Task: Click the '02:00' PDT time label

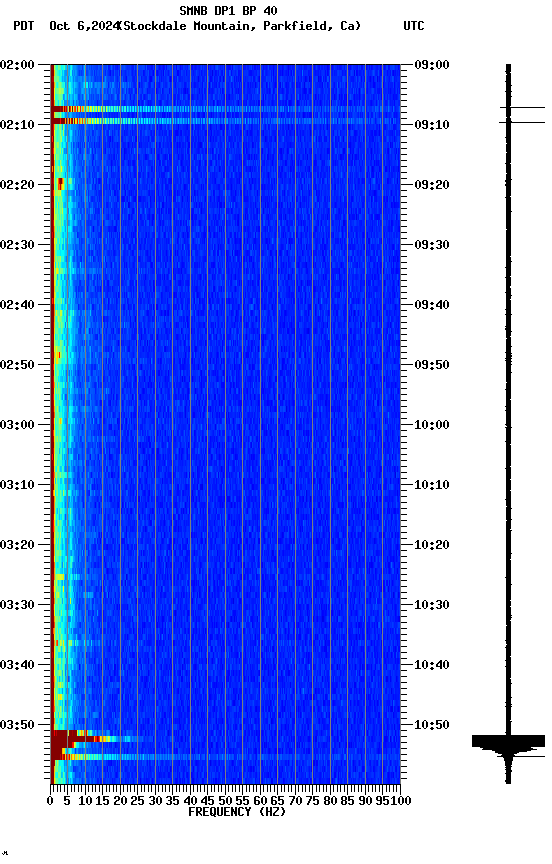Action: pyautogui.click(x=17, y=65)
